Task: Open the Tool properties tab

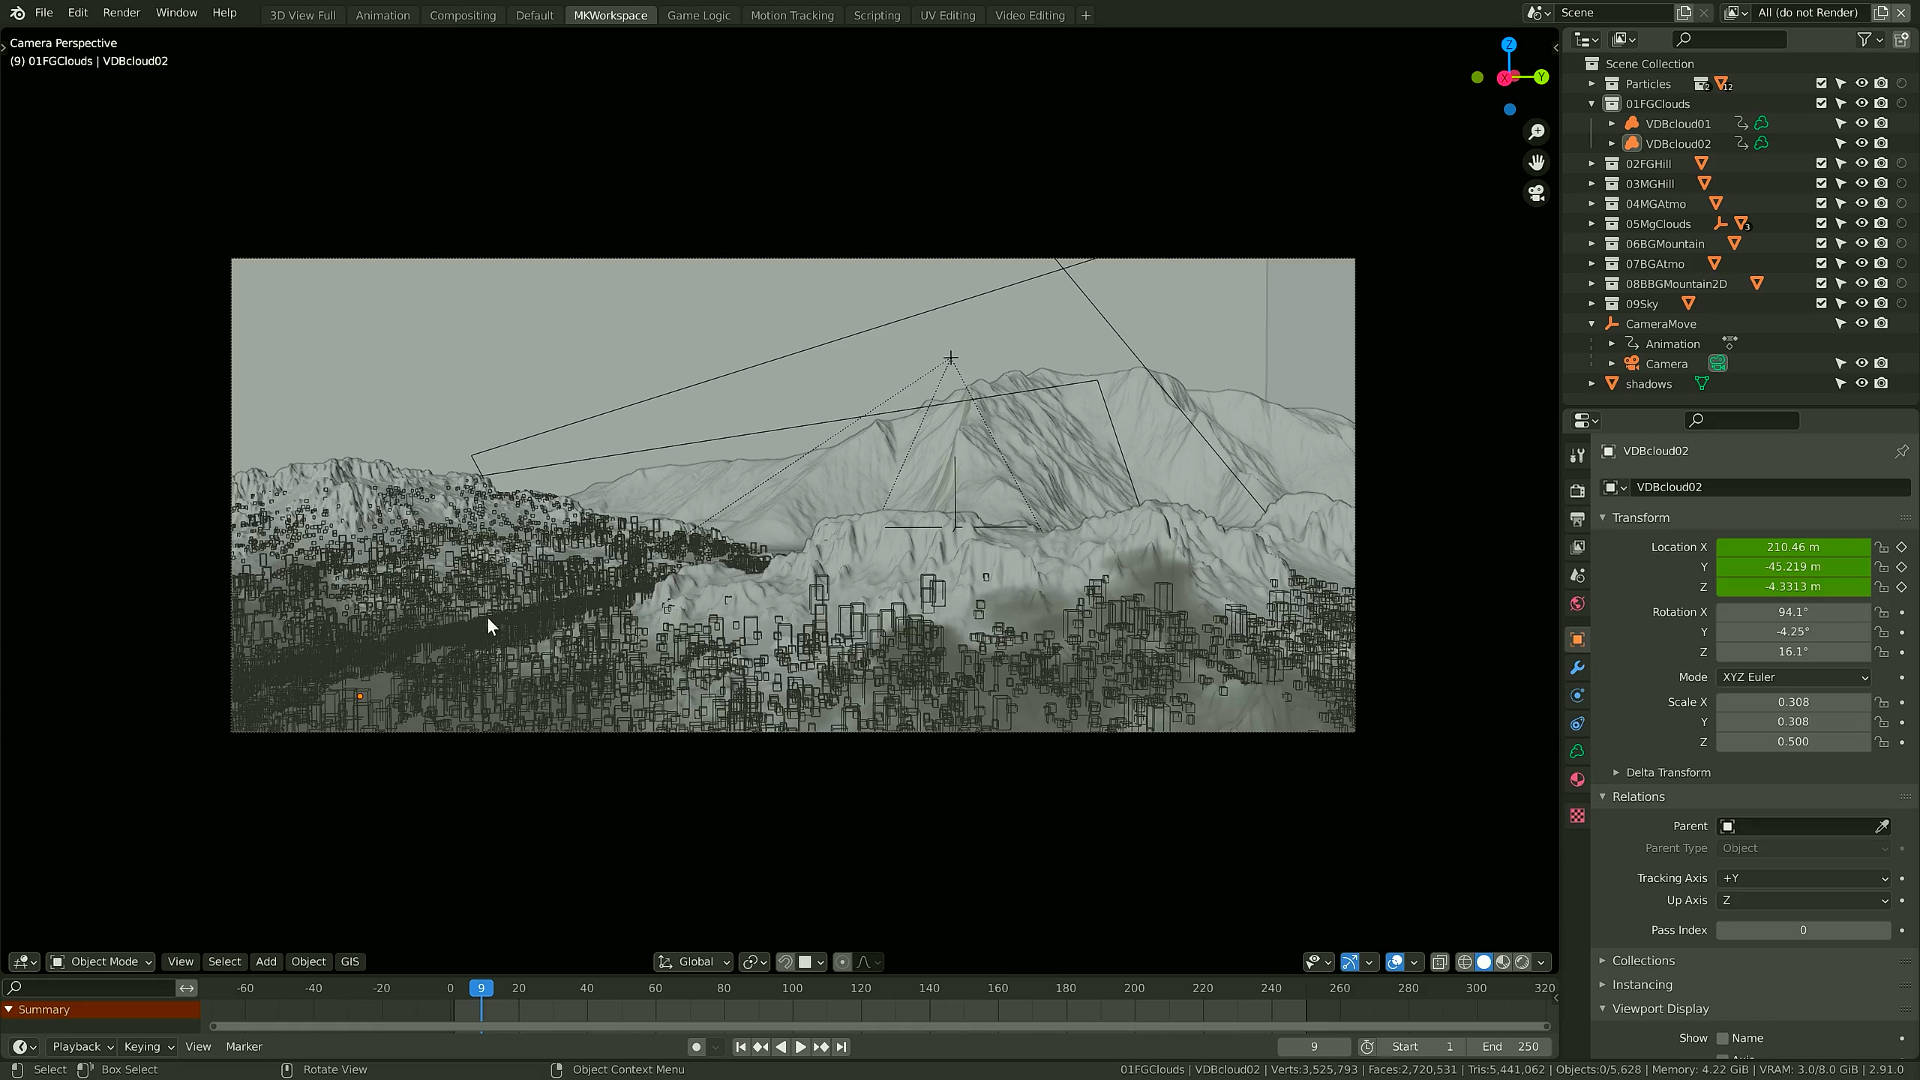Action: [1577, 455]
